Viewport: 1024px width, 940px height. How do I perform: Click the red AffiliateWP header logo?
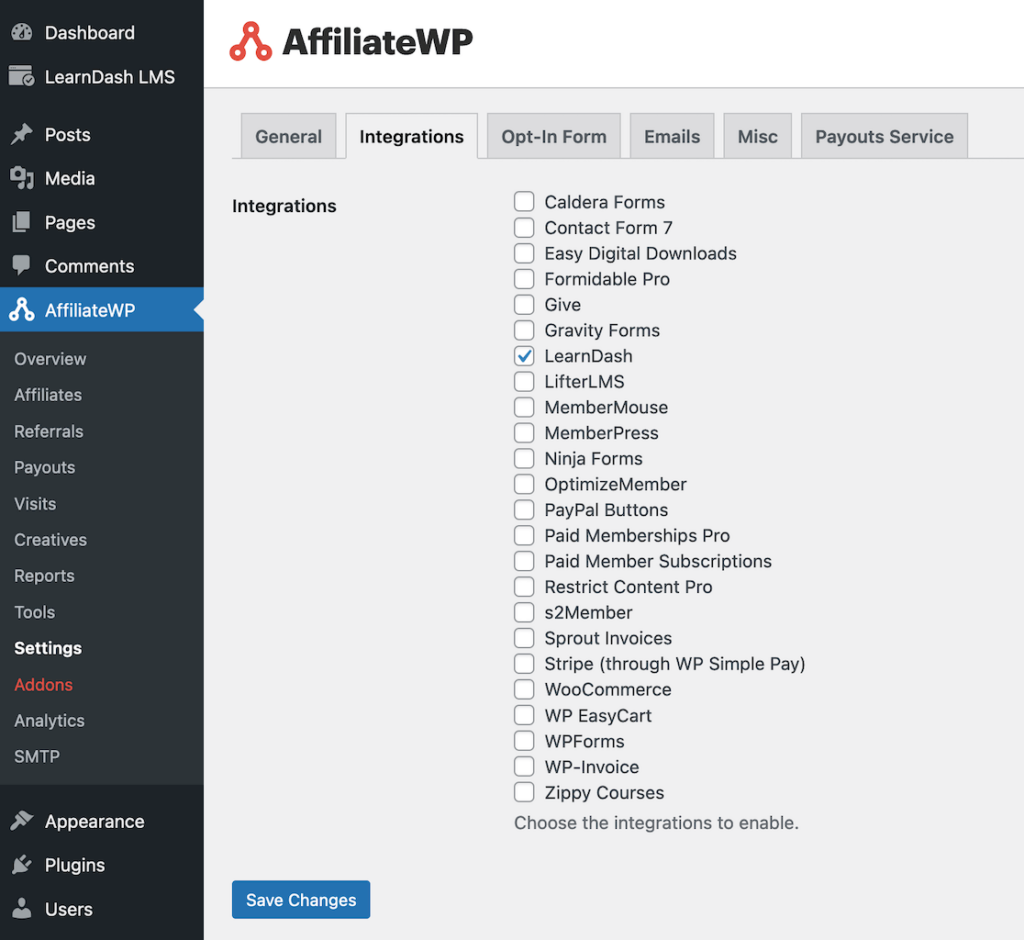point(250,41)
